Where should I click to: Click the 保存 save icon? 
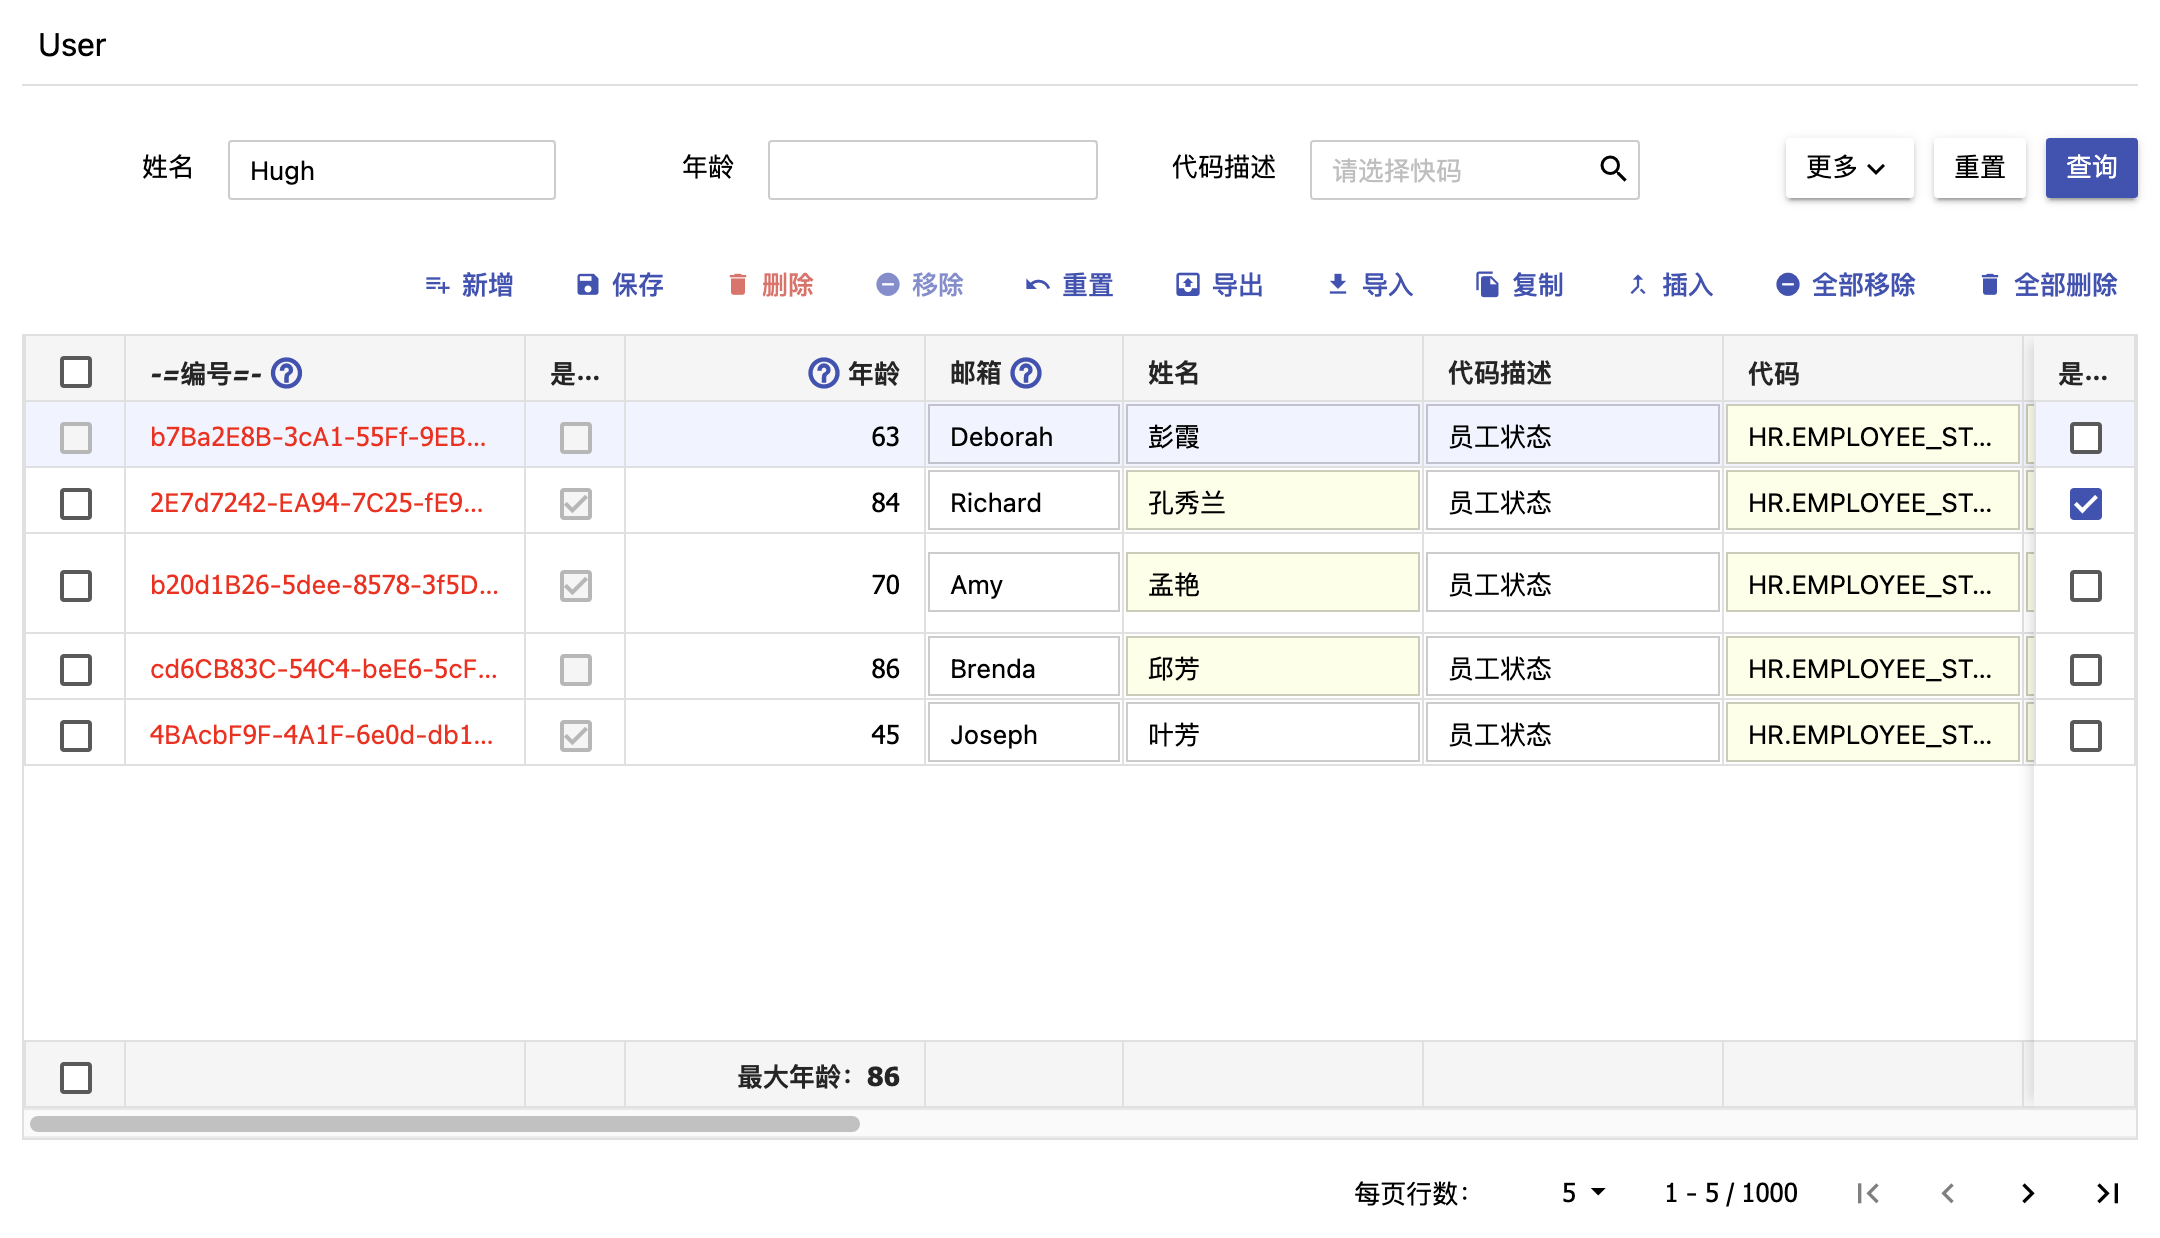[586, 285]
